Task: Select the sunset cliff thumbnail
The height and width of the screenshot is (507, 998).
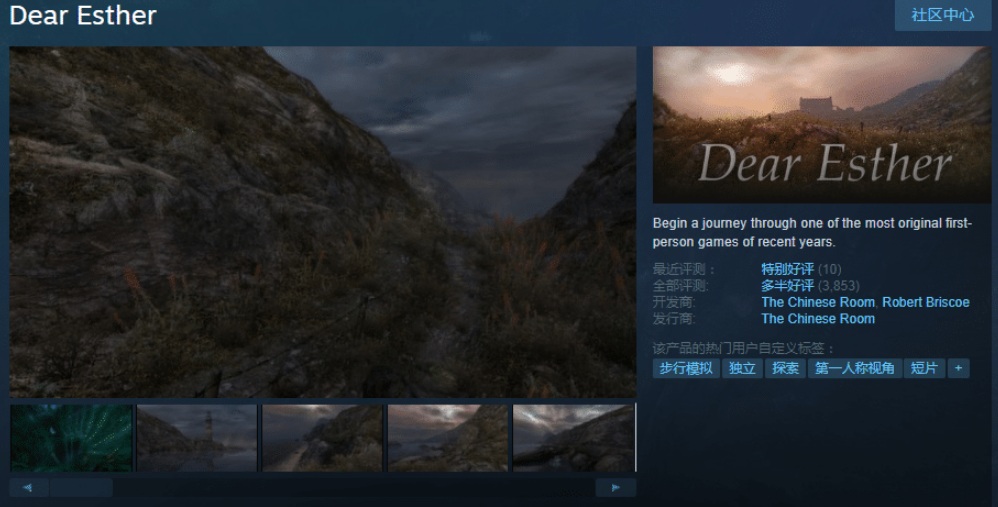Action: (x=447, y=438)
